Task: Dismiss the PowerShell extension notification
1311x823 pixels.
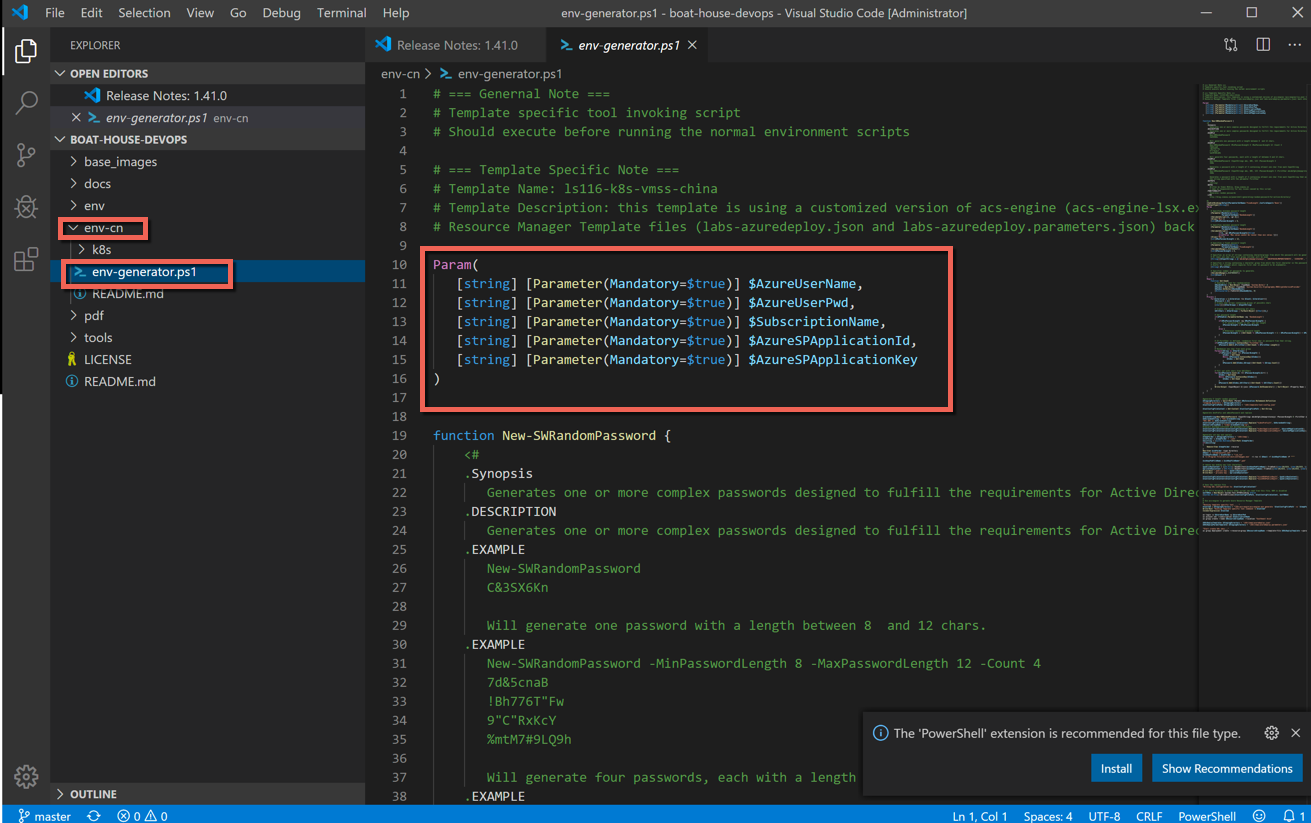Action: (x=1295, y=733)
